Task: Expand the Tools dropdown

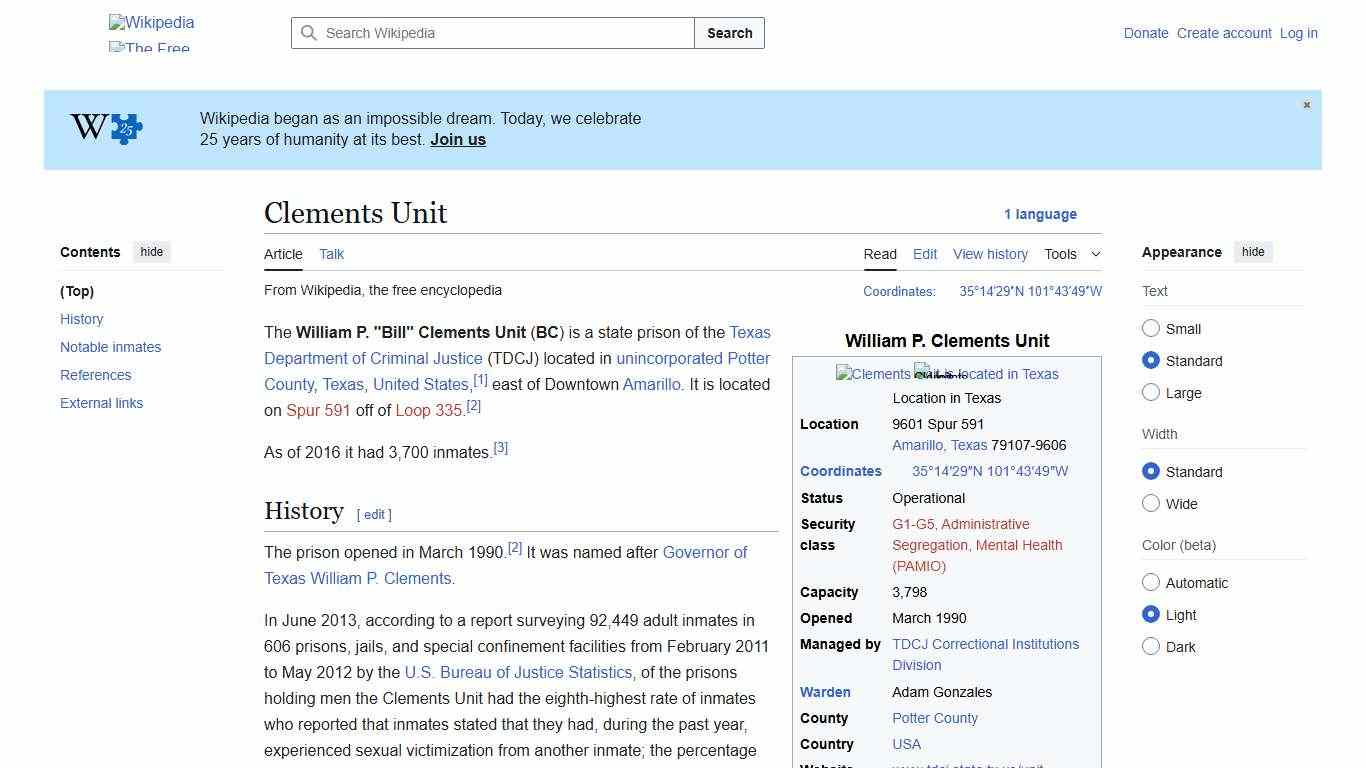Action: 1072,254
